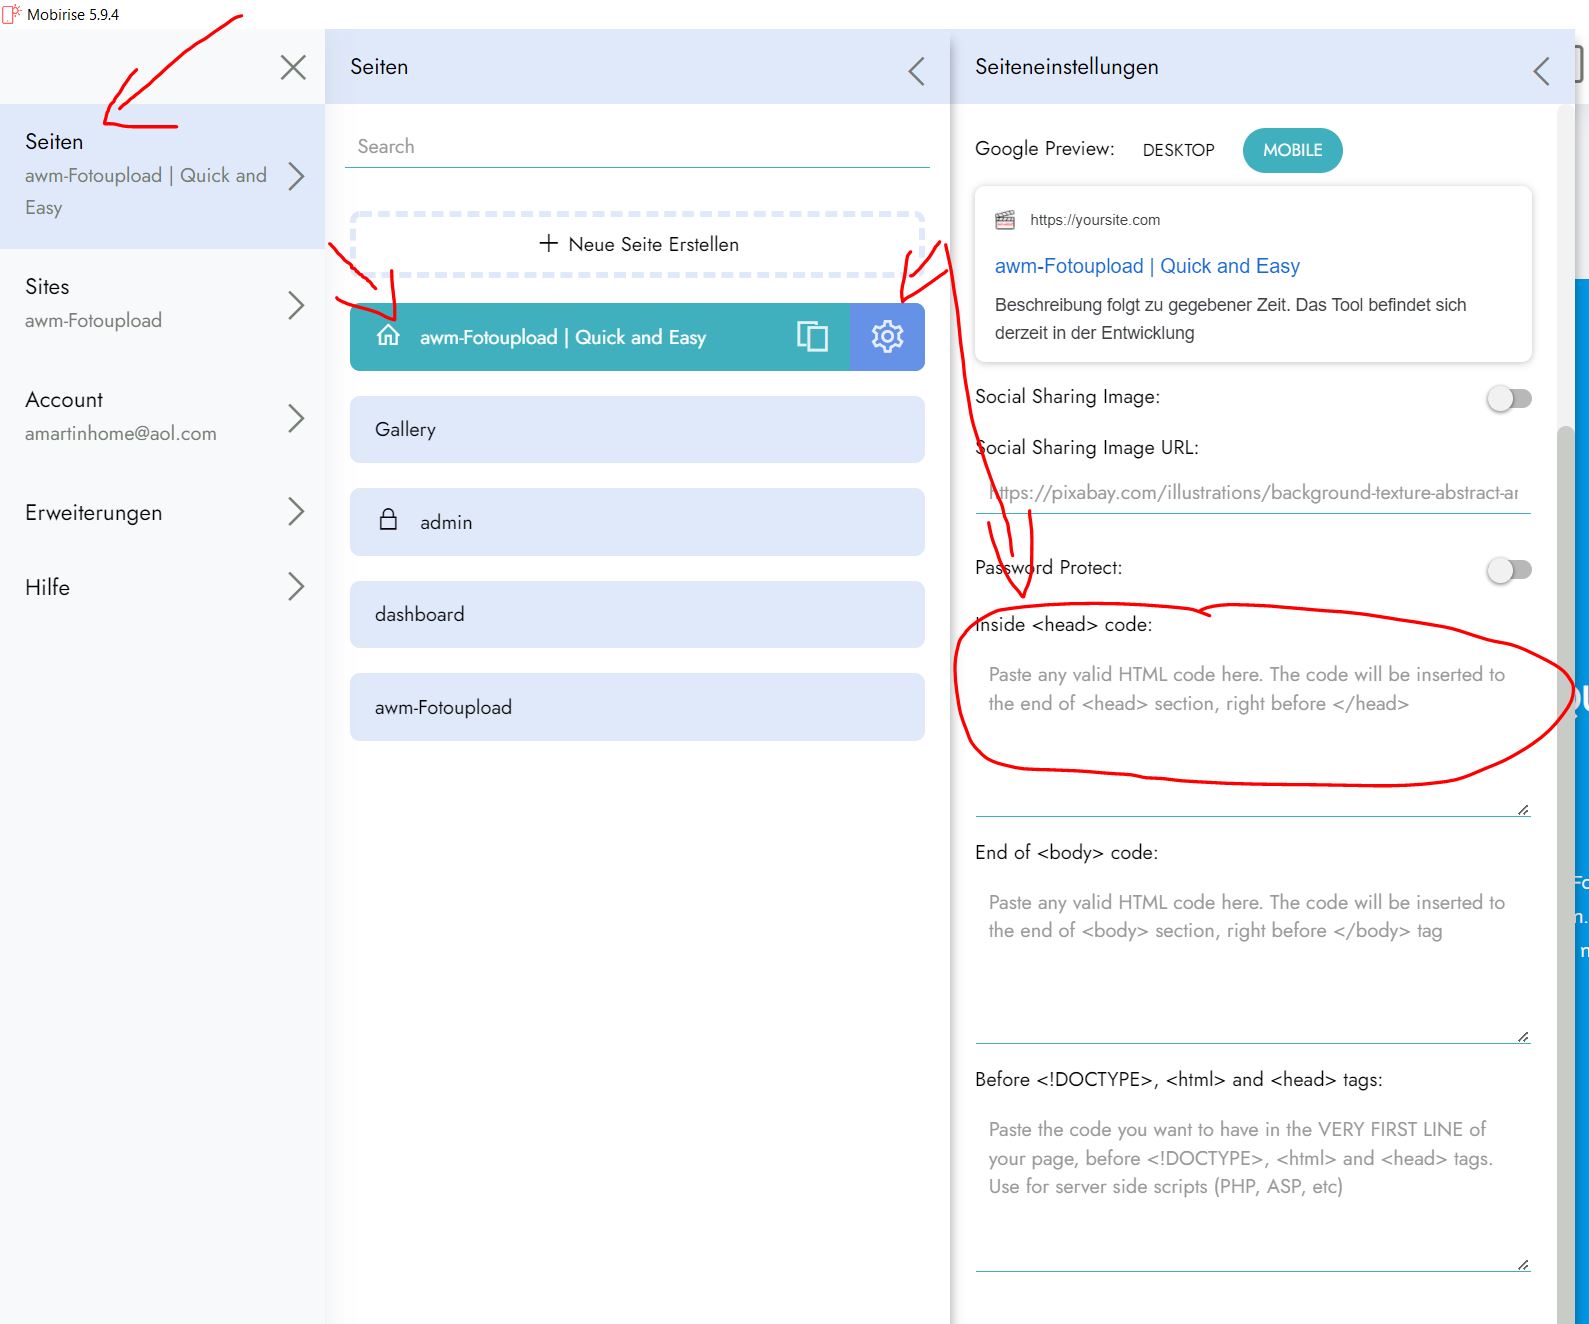Close the main menu with the X icon
Screen dimensions: 1589x1324
pyautogui.click(x=293, y=67)
